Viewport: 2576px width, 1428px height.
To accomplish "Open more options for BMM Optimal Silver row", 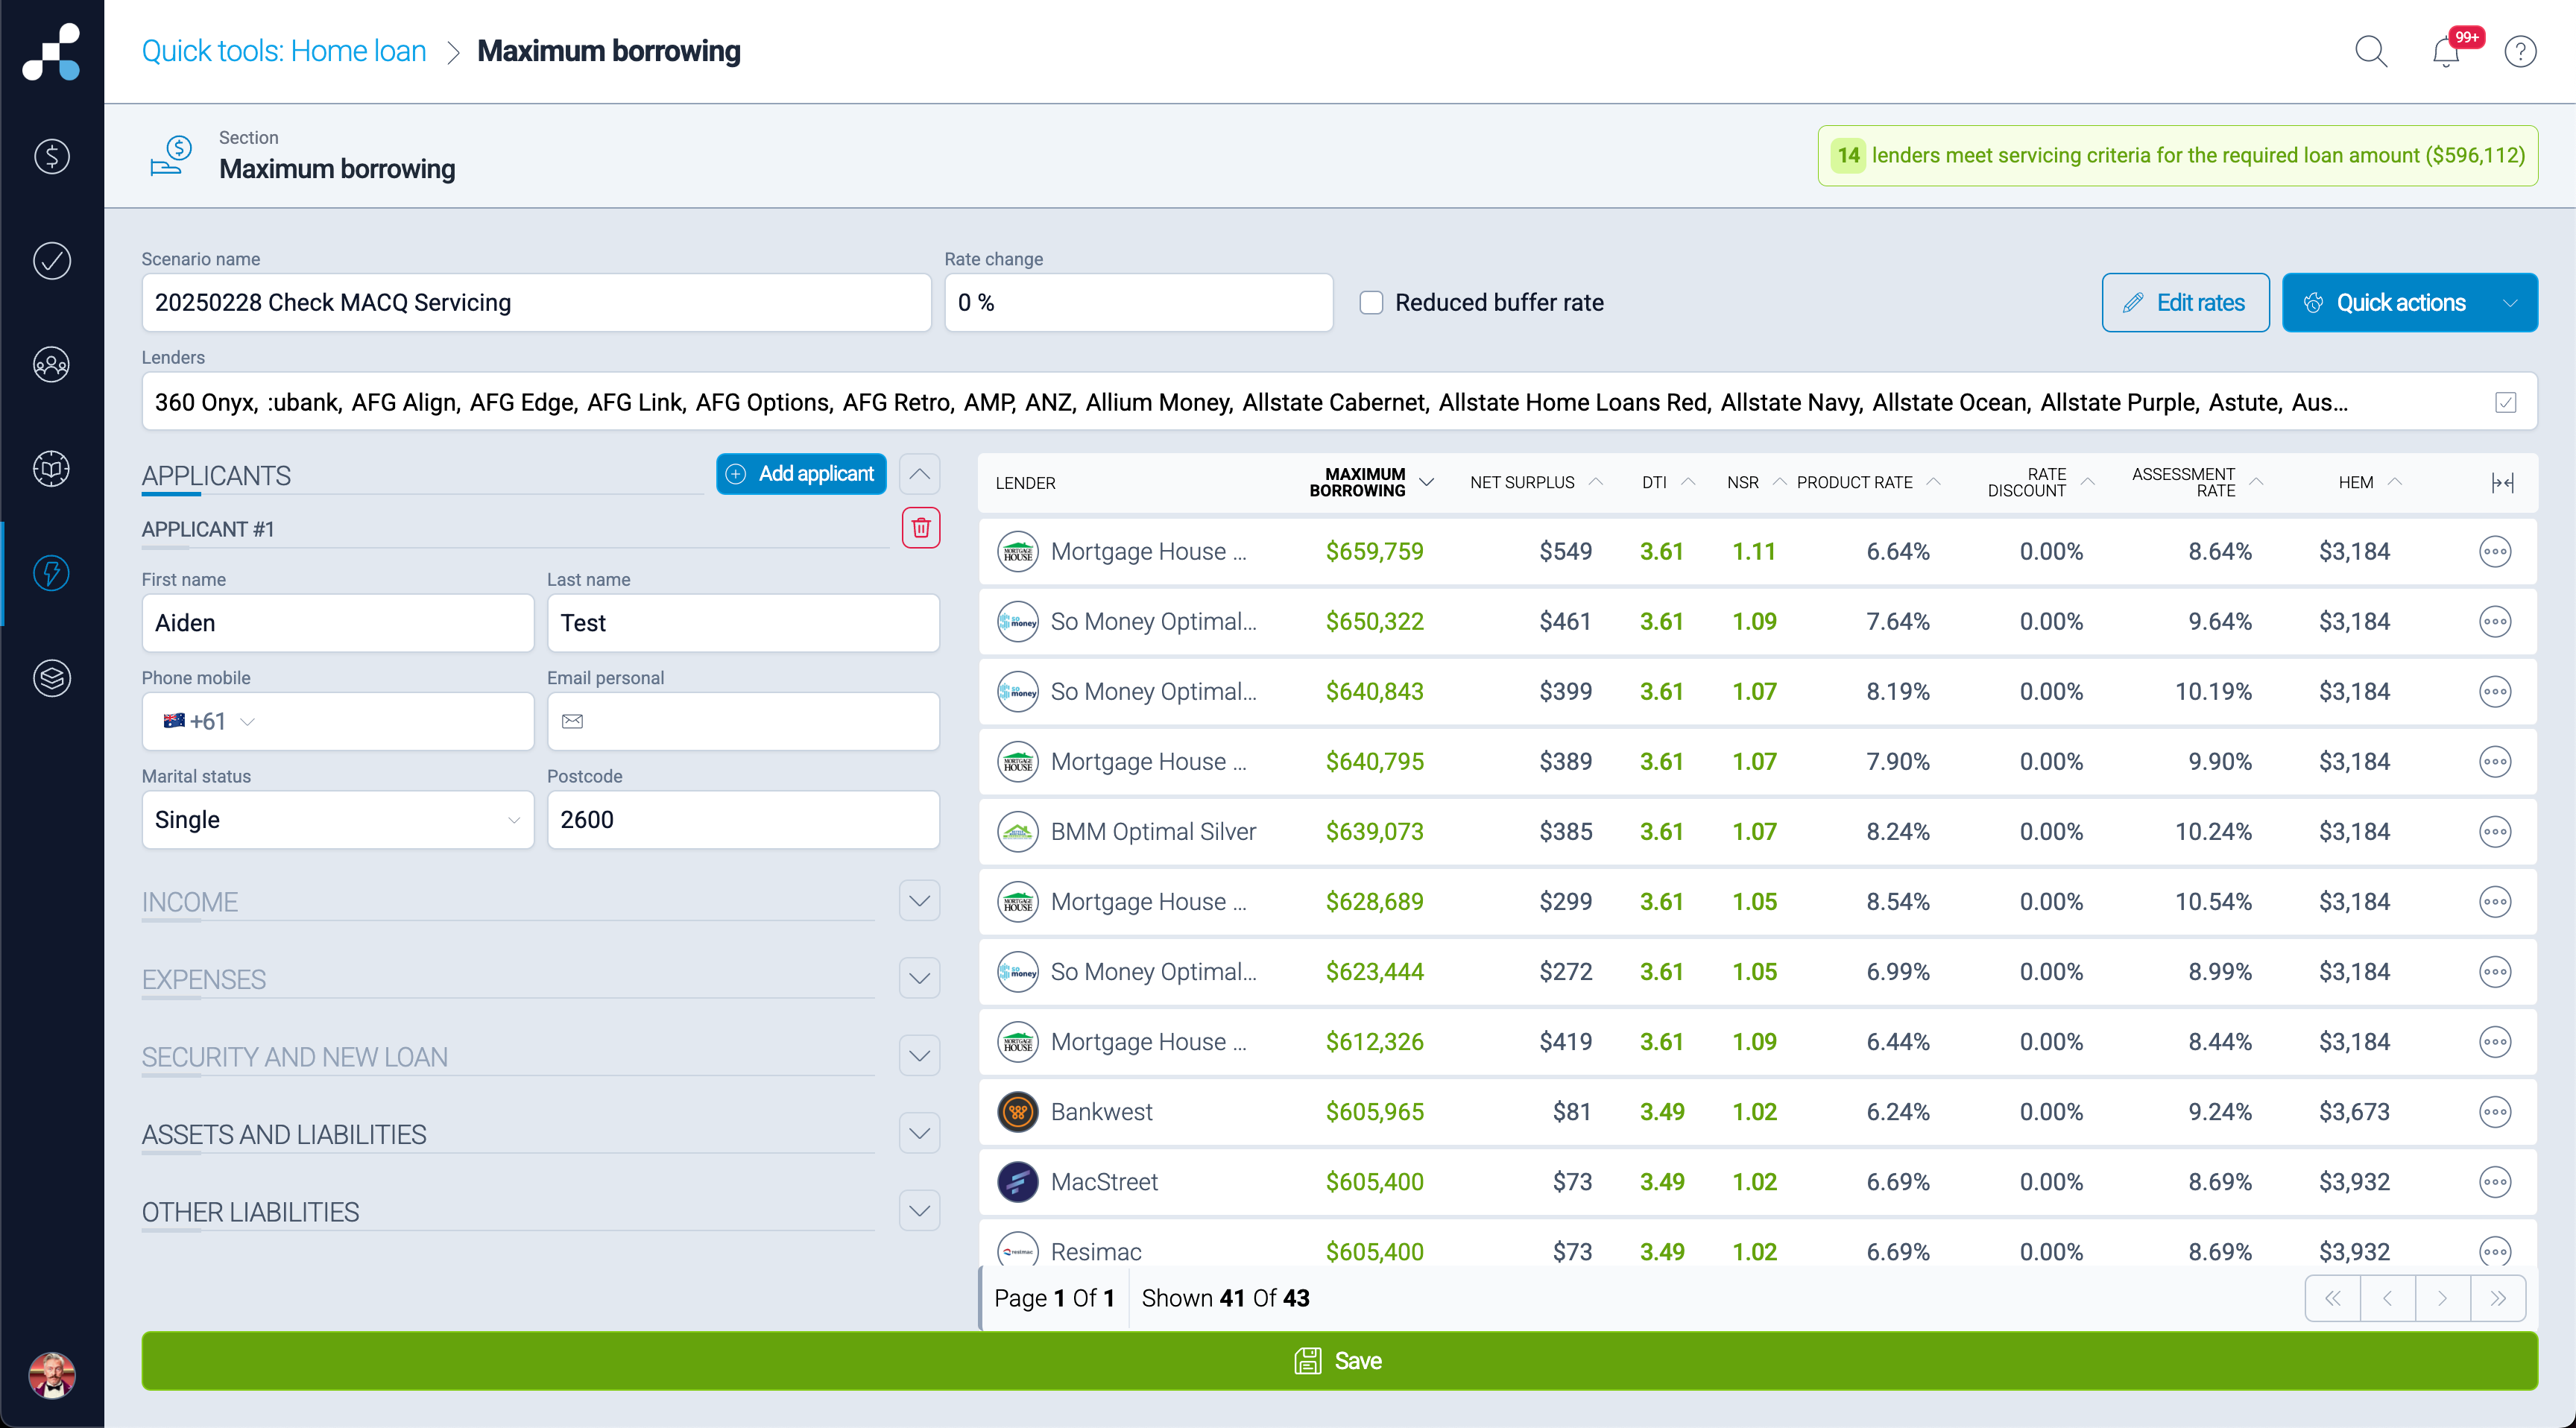I will [x=2495, y=832].
